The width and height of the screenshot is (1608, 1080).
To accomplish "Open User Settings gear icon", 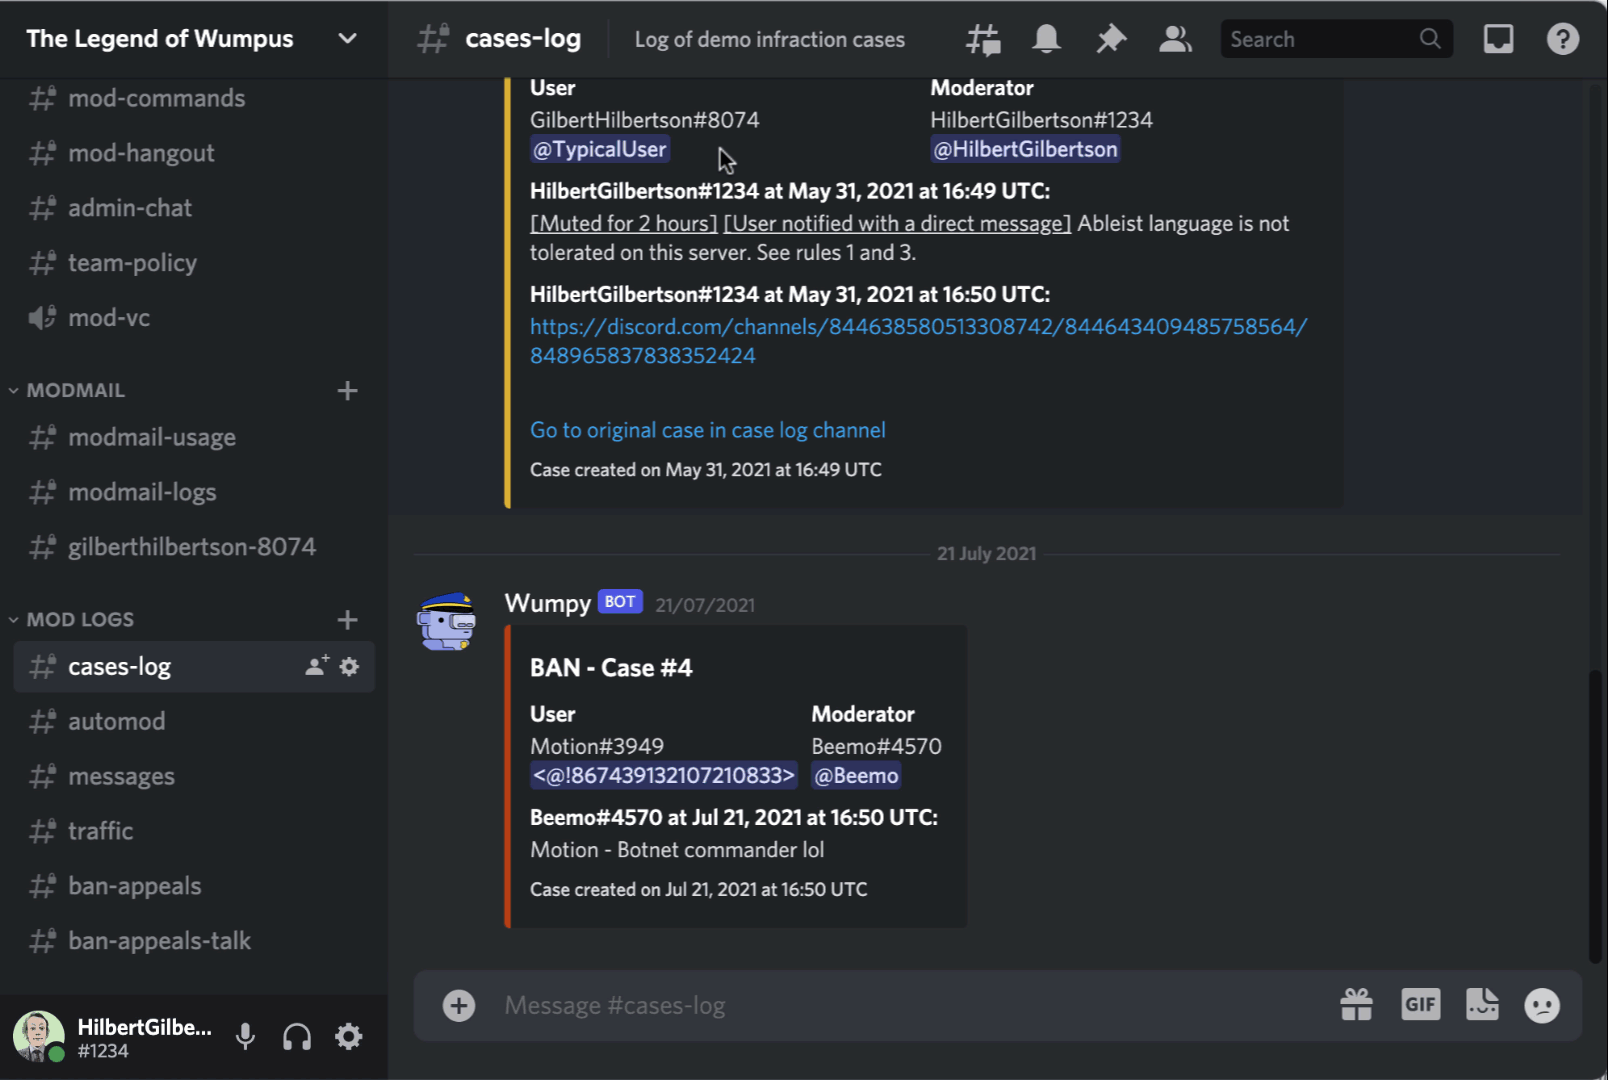I will (348, 1037).
